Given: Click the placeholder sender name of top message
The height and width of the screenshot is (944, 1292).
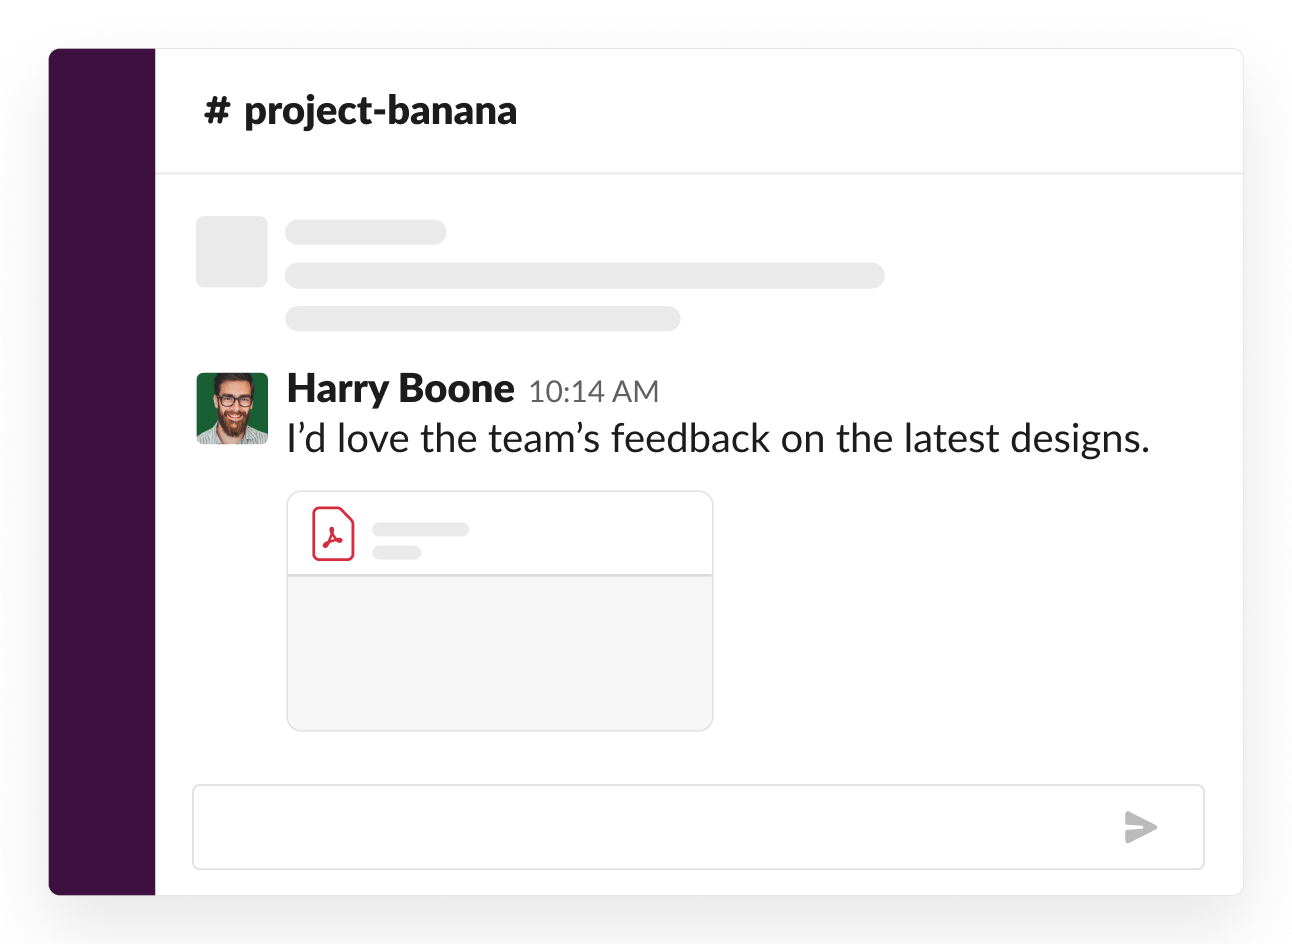Looking at the screenshot, I should pos(366,233).
